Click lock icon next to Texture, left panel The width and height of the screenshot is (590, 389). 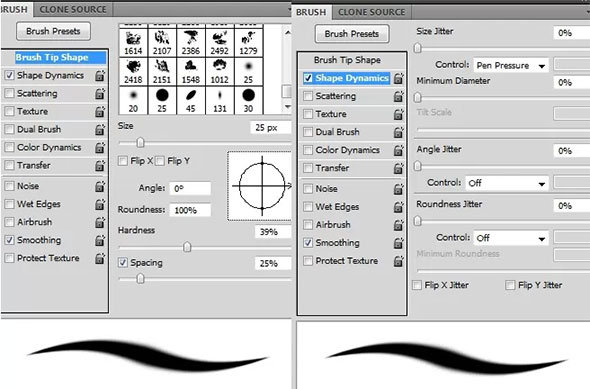tap(100, 111)
